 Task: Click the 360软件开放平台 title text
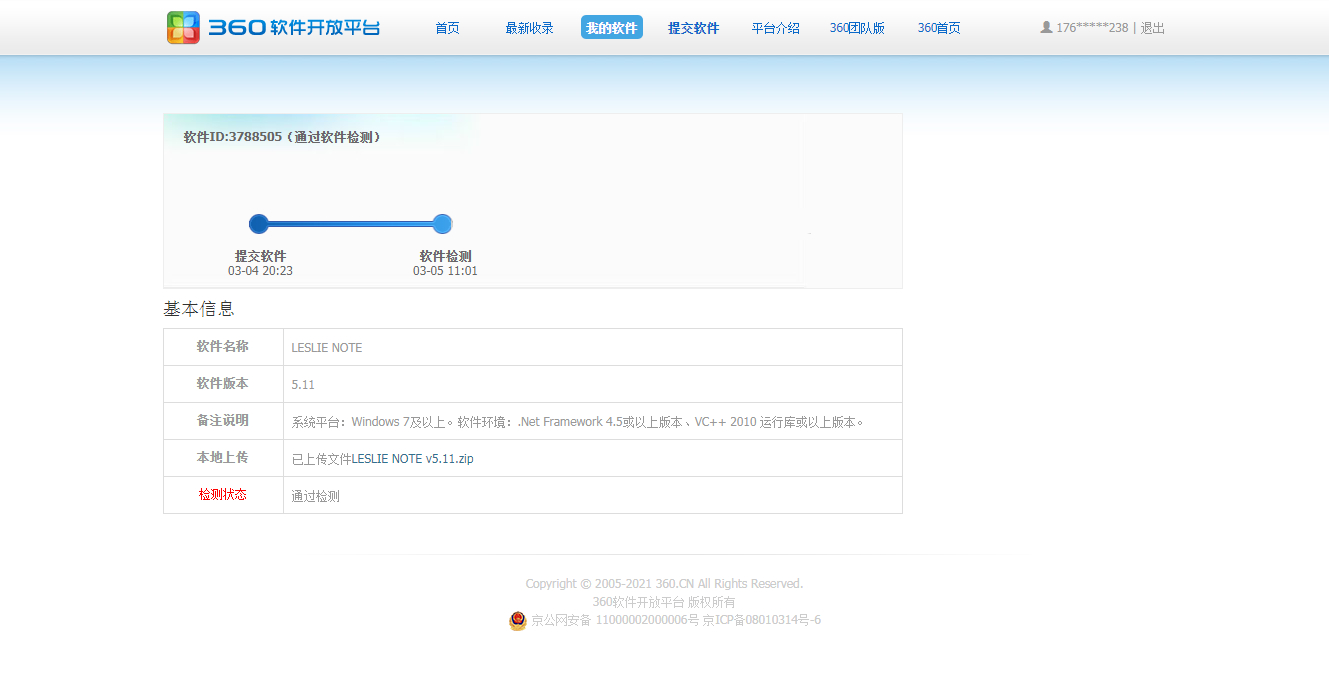pyautogui.click(x=294, y=28)
